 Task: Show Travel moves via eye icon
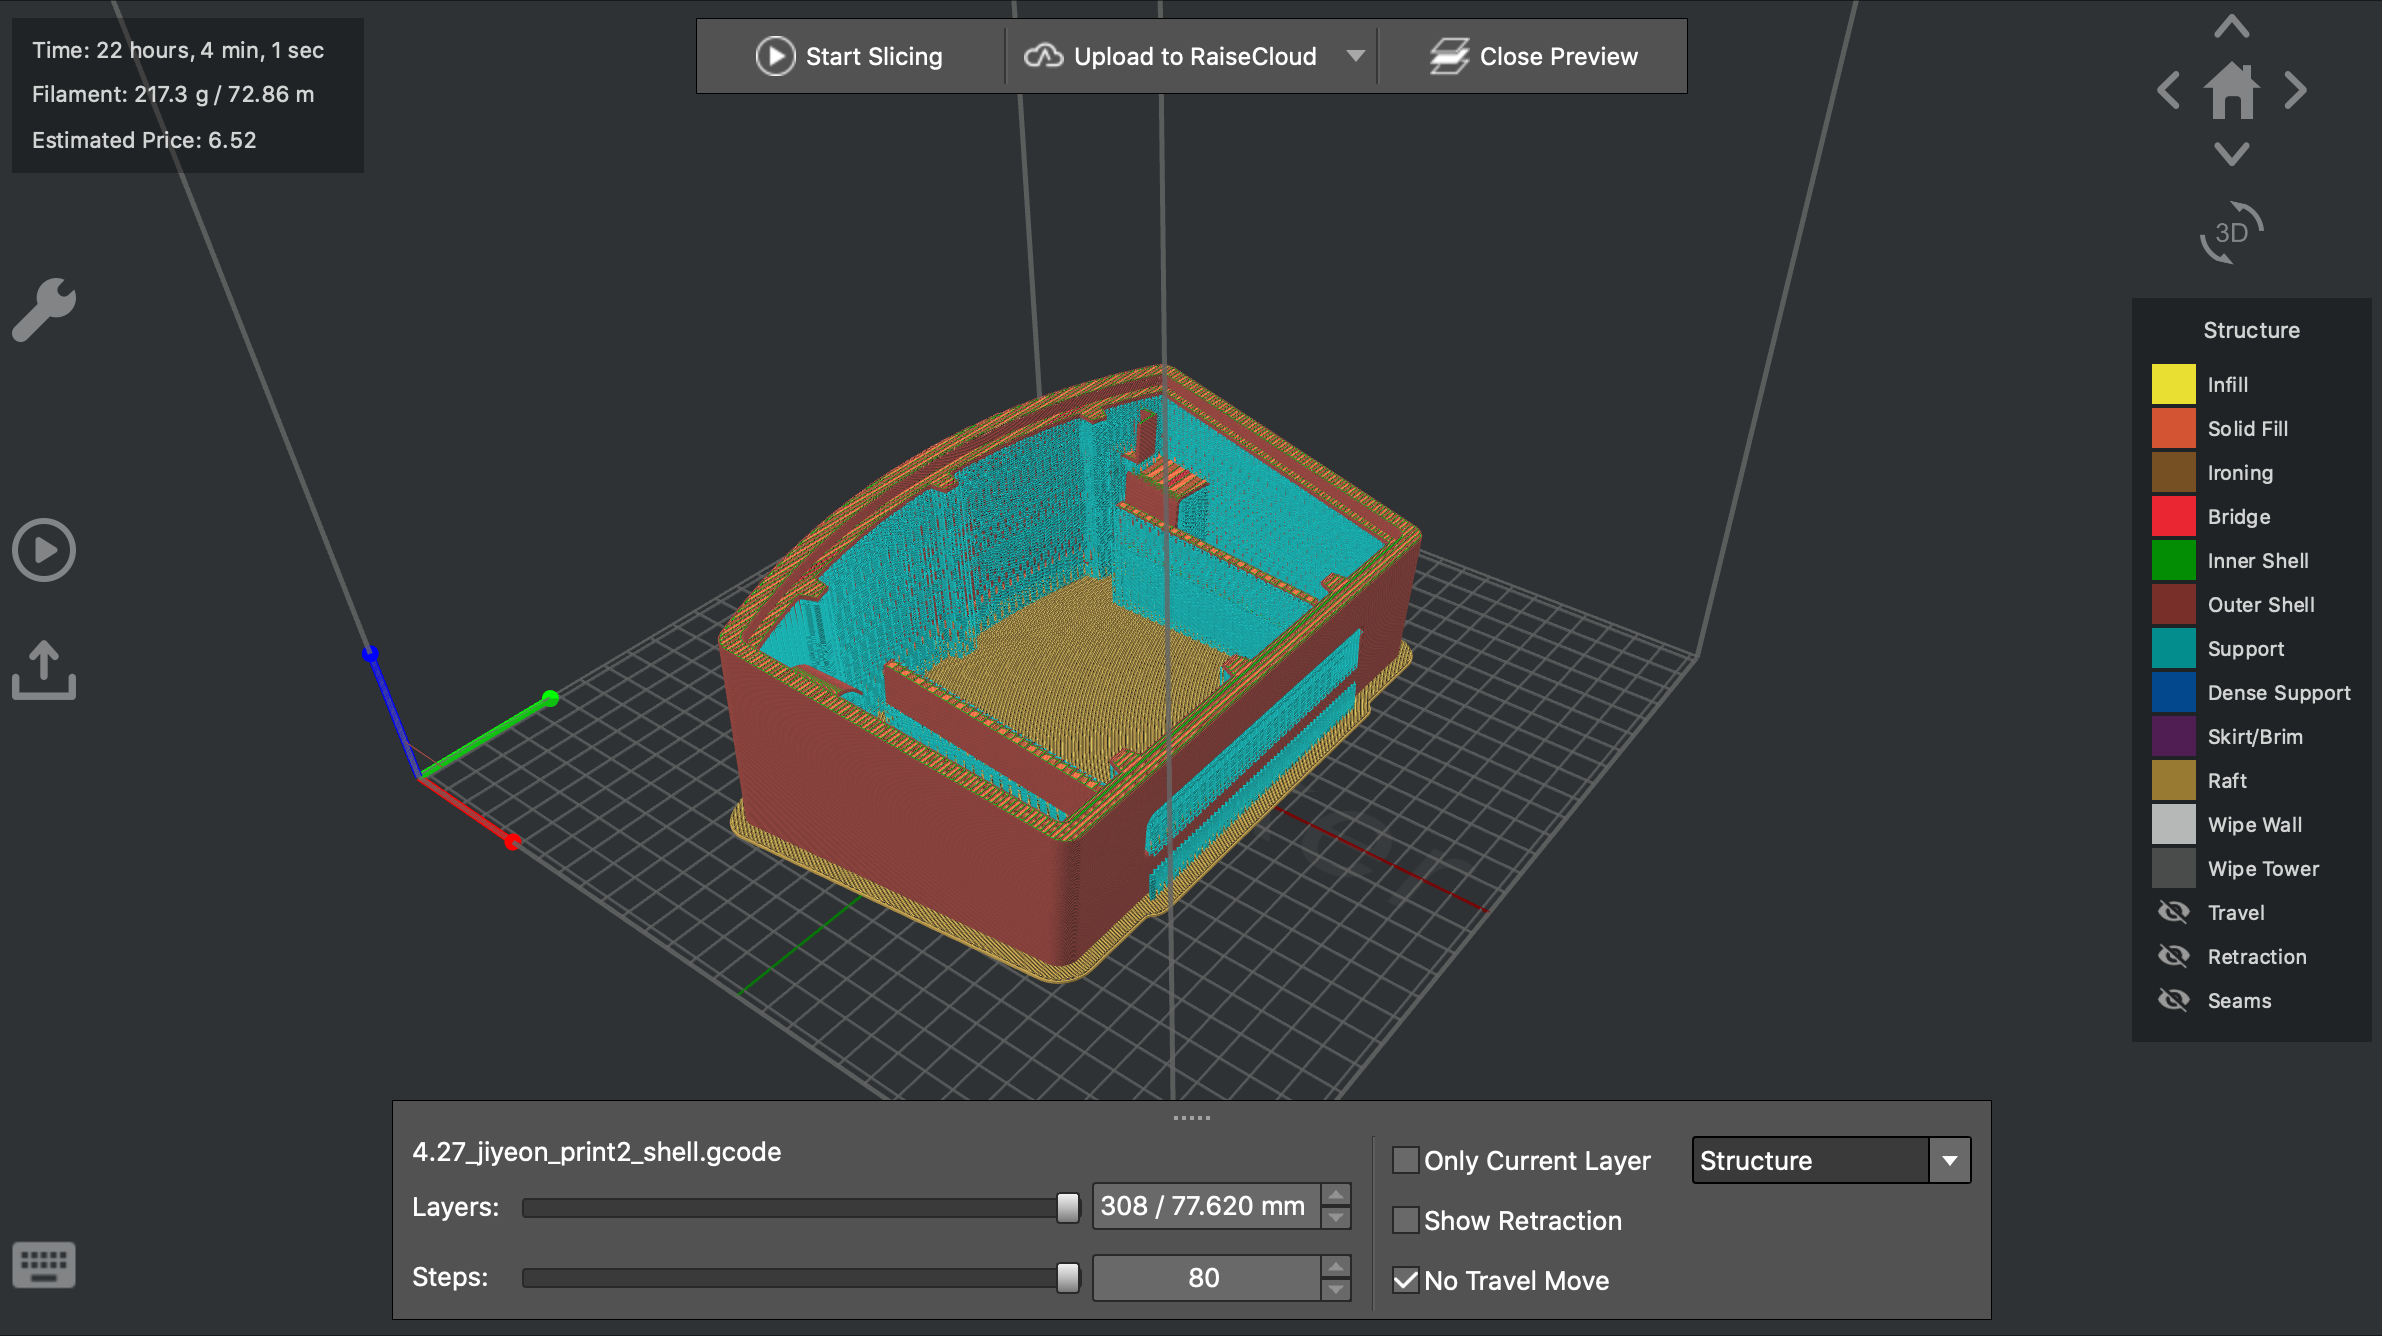coord(2174,912)
